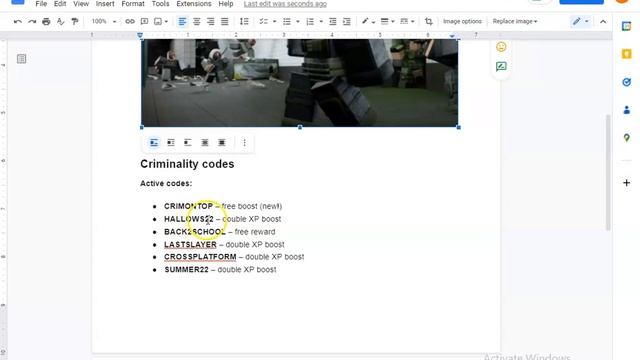Align text to the right
This screenshot has height=360, width=640.
[210, 21]
